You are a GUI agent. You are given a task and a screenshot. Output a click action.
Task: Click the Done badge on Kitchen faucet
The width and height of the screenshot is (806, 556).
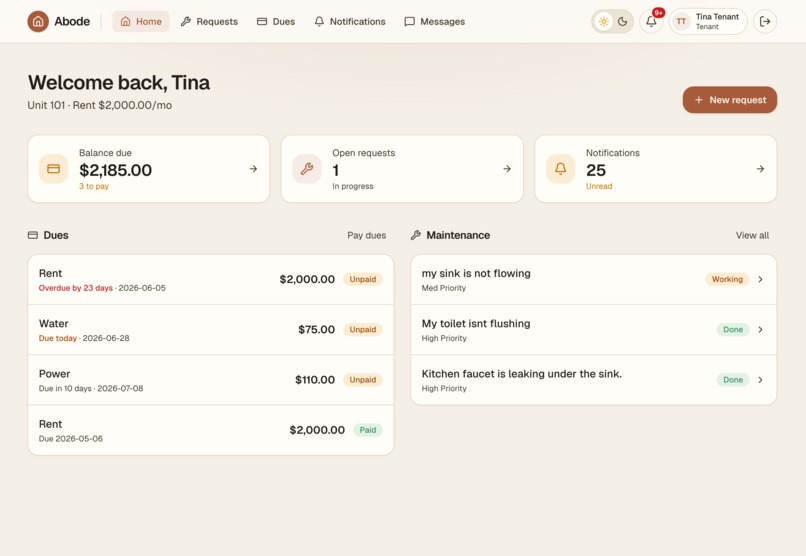click(x=733, y=380)
